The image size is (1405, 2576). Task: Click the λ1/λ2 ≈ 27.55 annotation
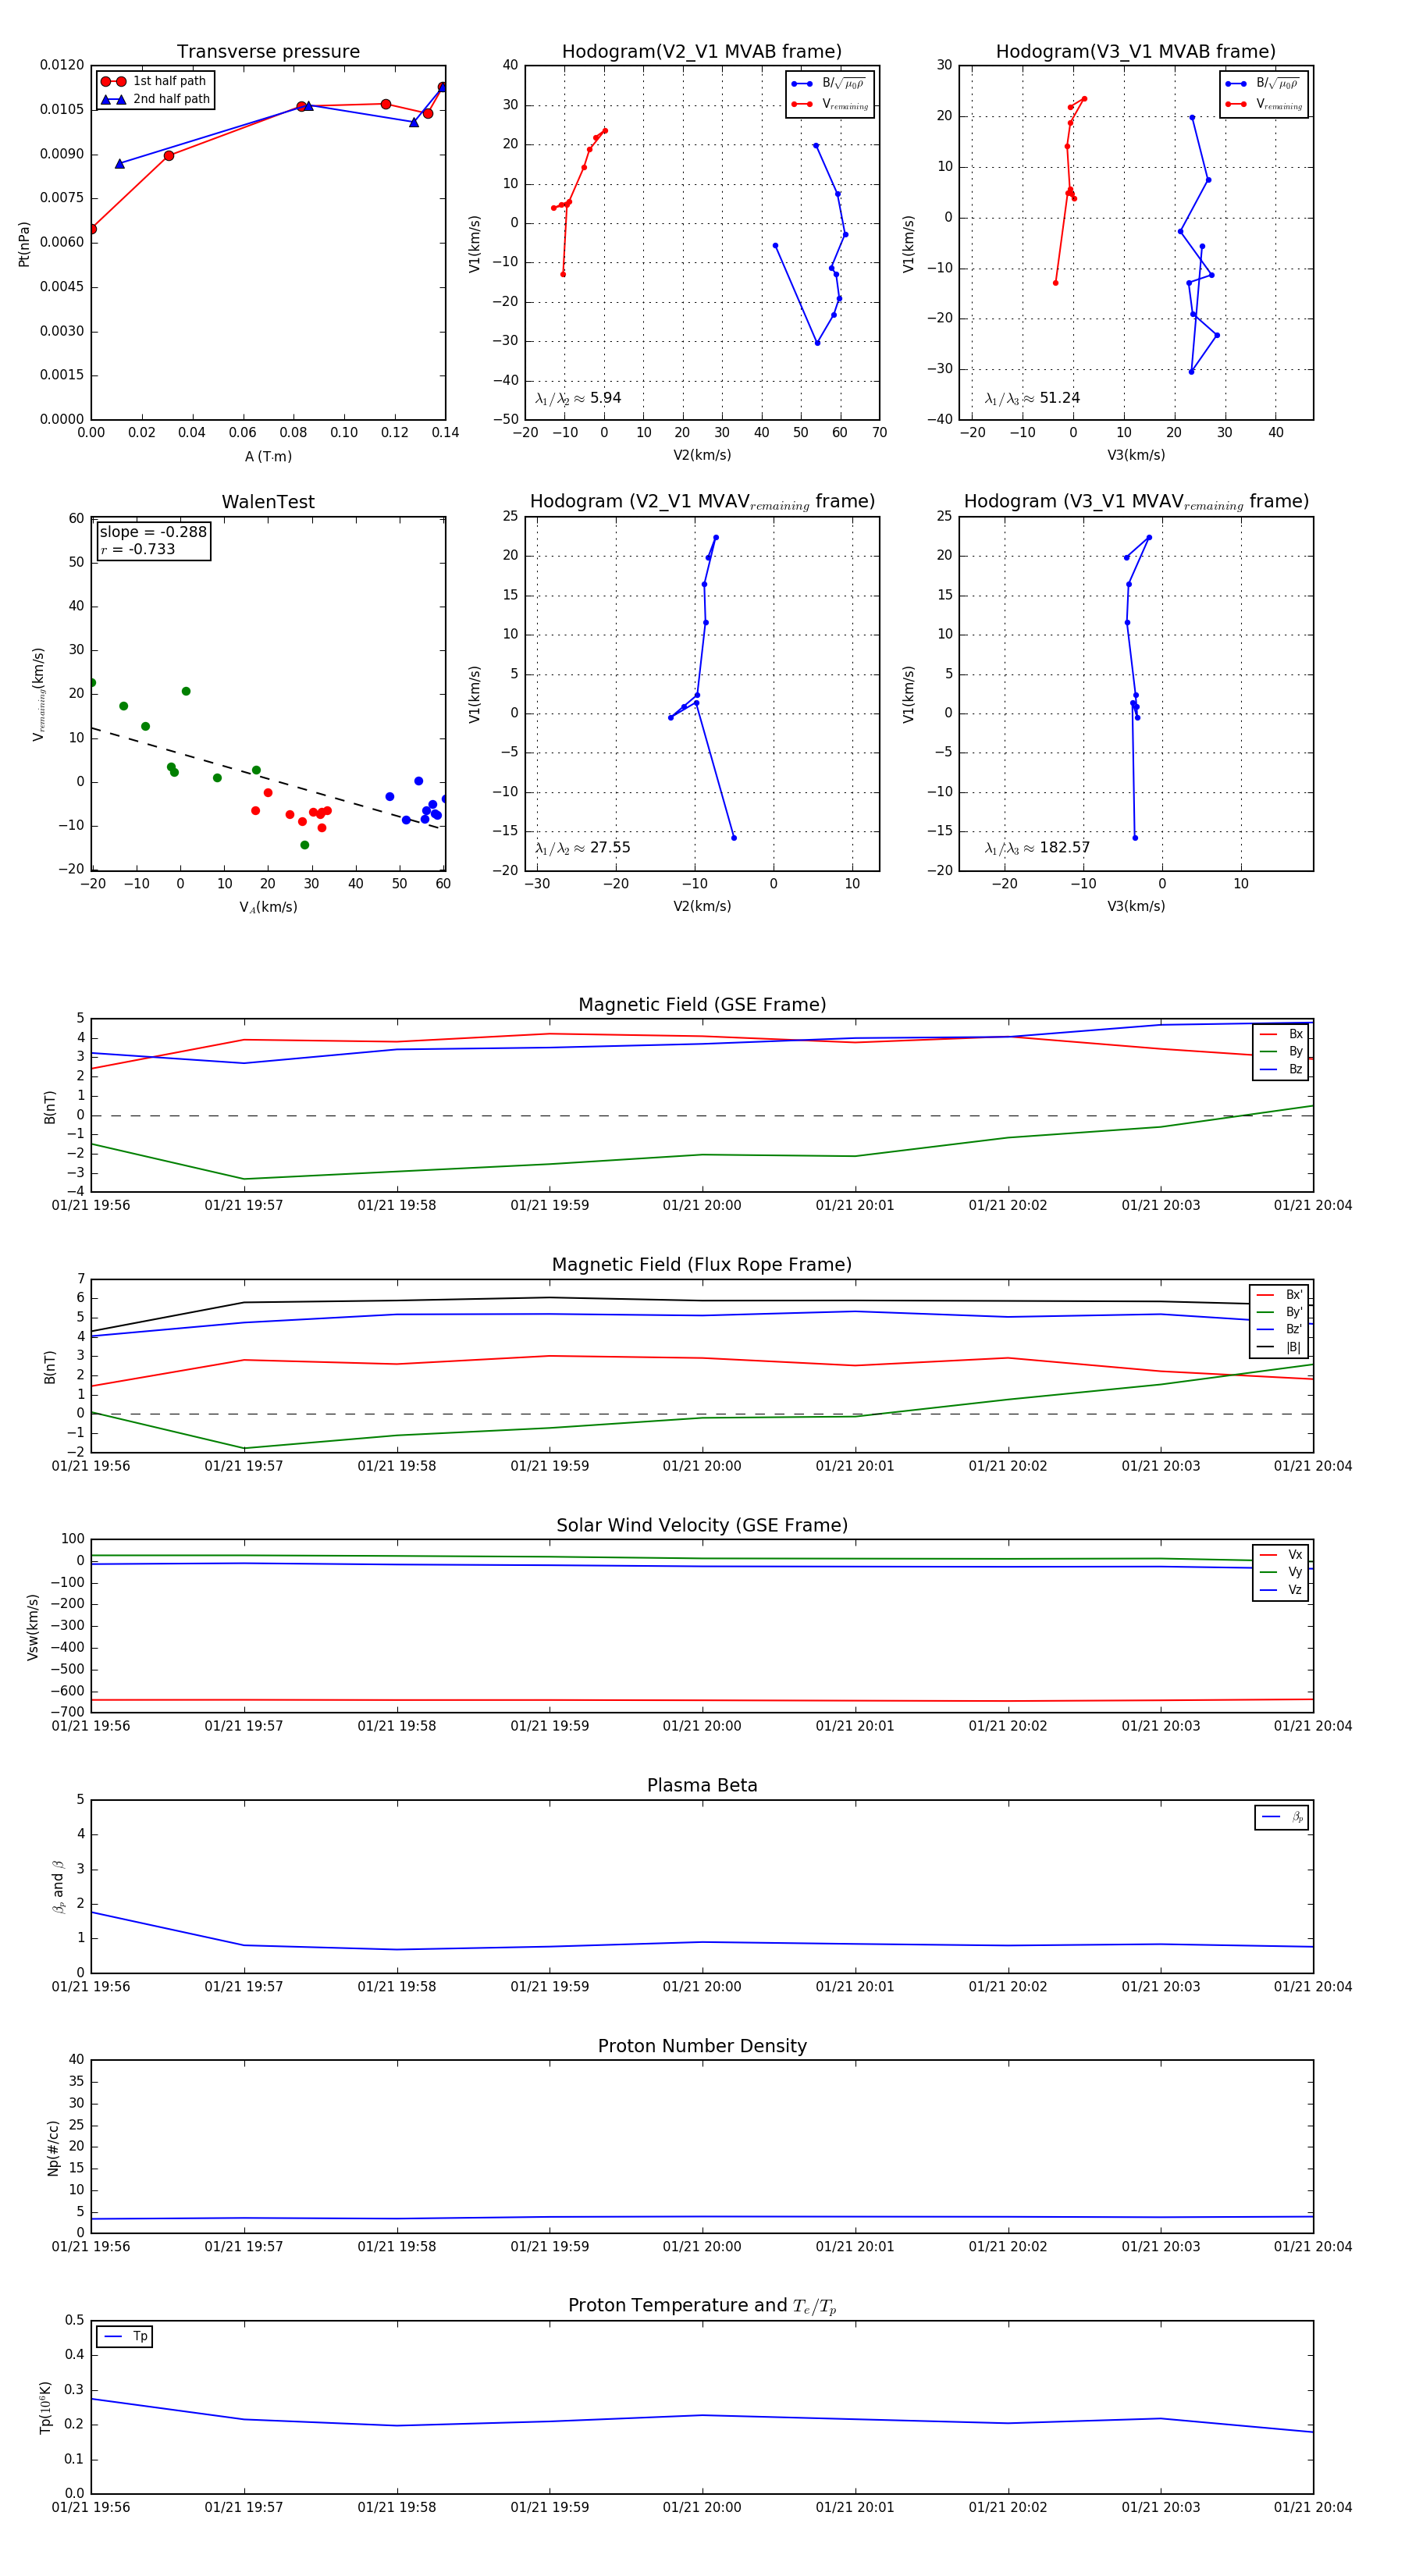[x=583, y=848]
